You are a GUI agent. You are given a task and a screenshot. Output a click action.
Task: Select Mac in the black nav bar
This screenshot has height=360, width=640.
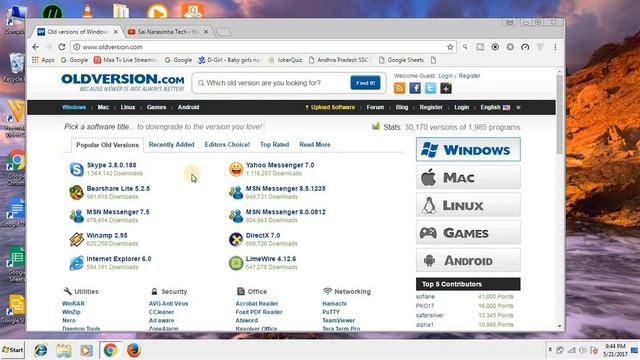(x=103, y=107)
